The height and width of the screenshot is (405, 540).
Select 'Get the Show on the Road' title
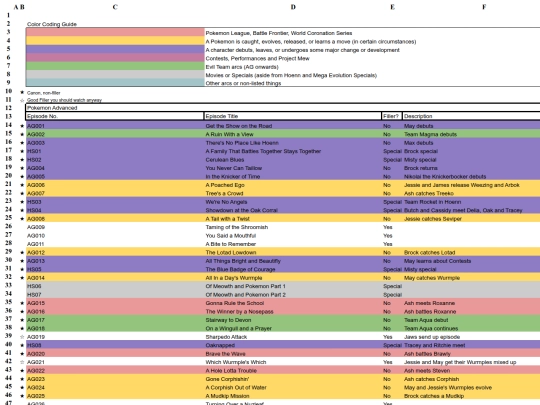293,126
